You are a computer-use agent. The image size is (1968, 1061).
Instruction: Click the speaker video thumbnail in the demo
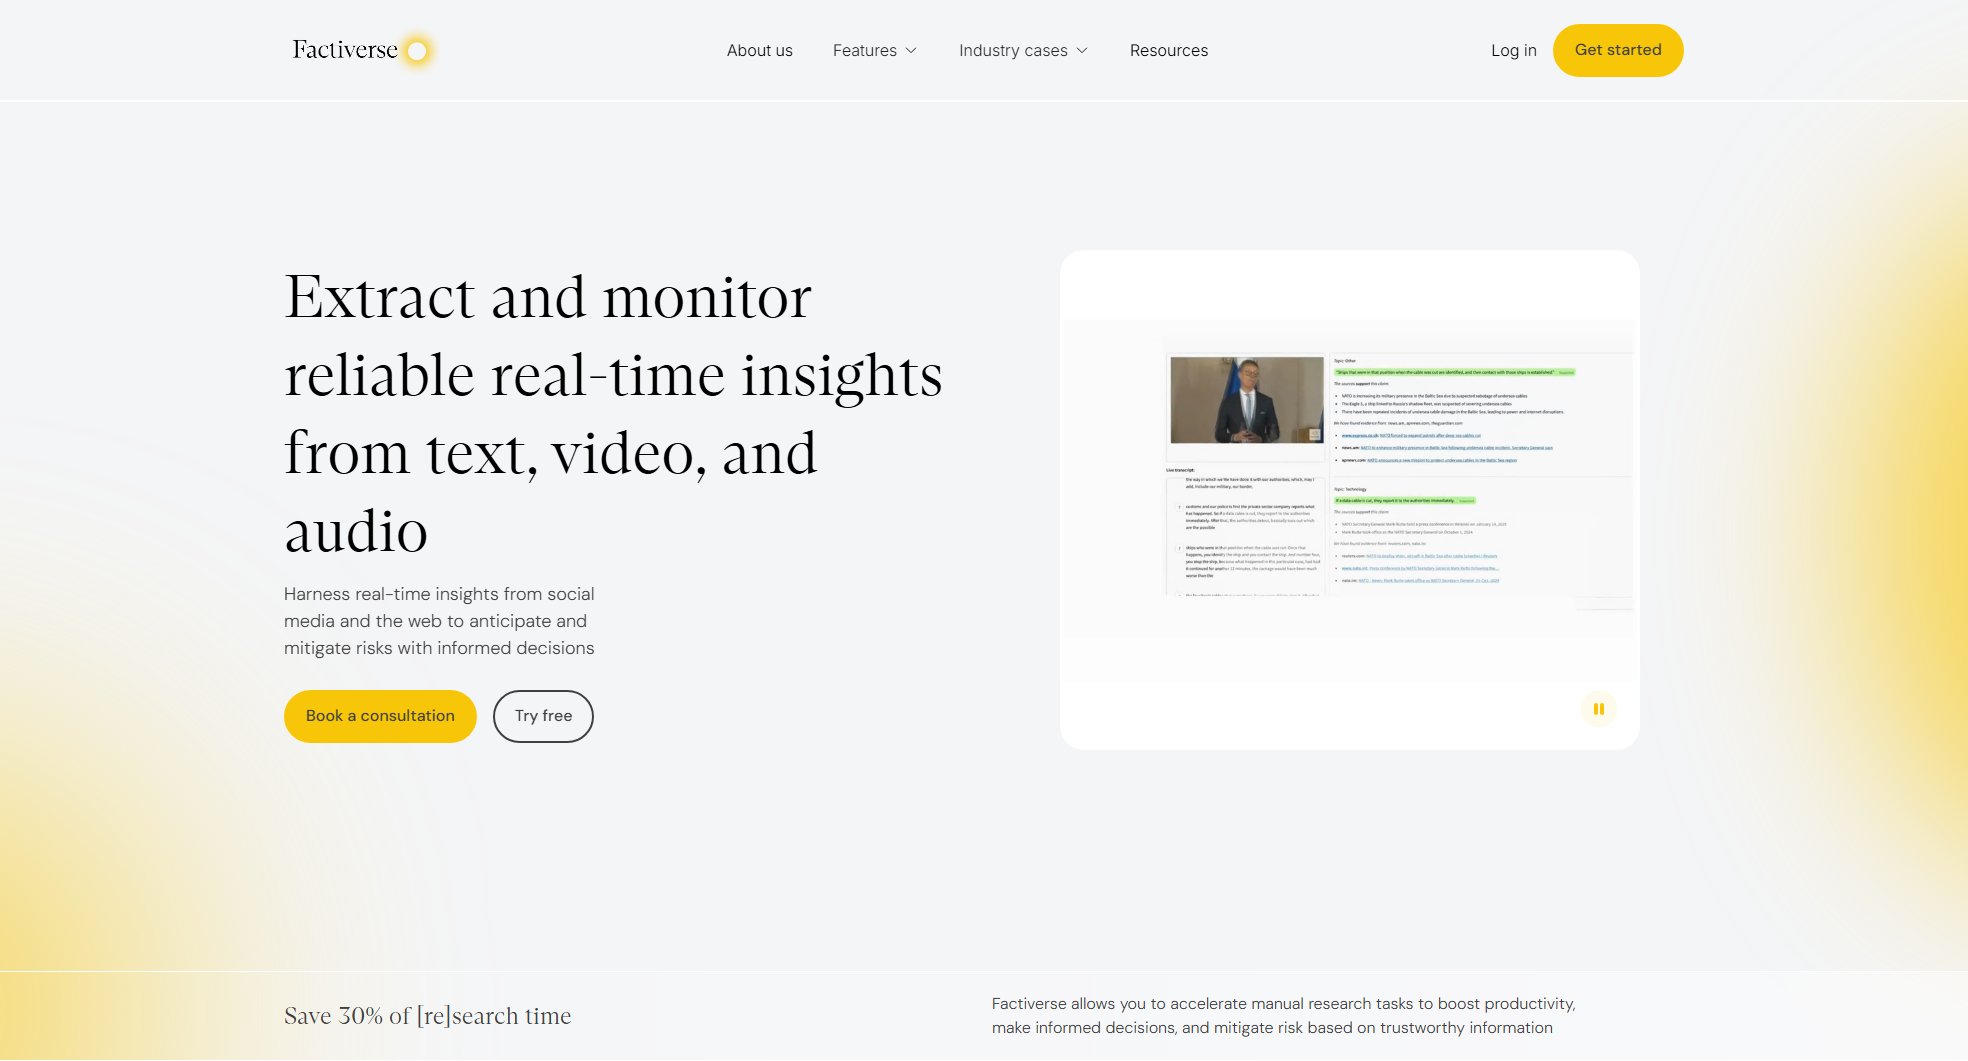click(x=1246, y=400)
